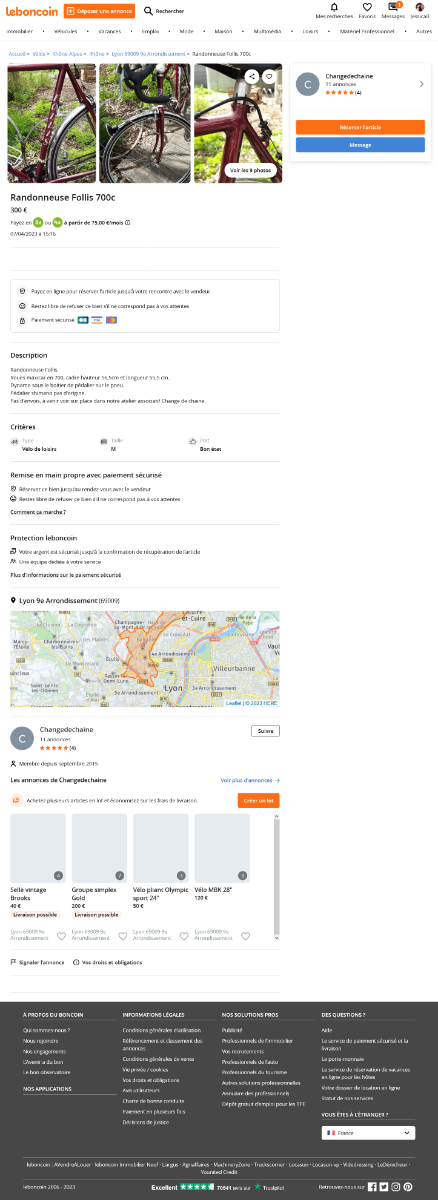Click the share icon on photo
The width and height of the screenshot is (438, 1200).
[252, 76]
